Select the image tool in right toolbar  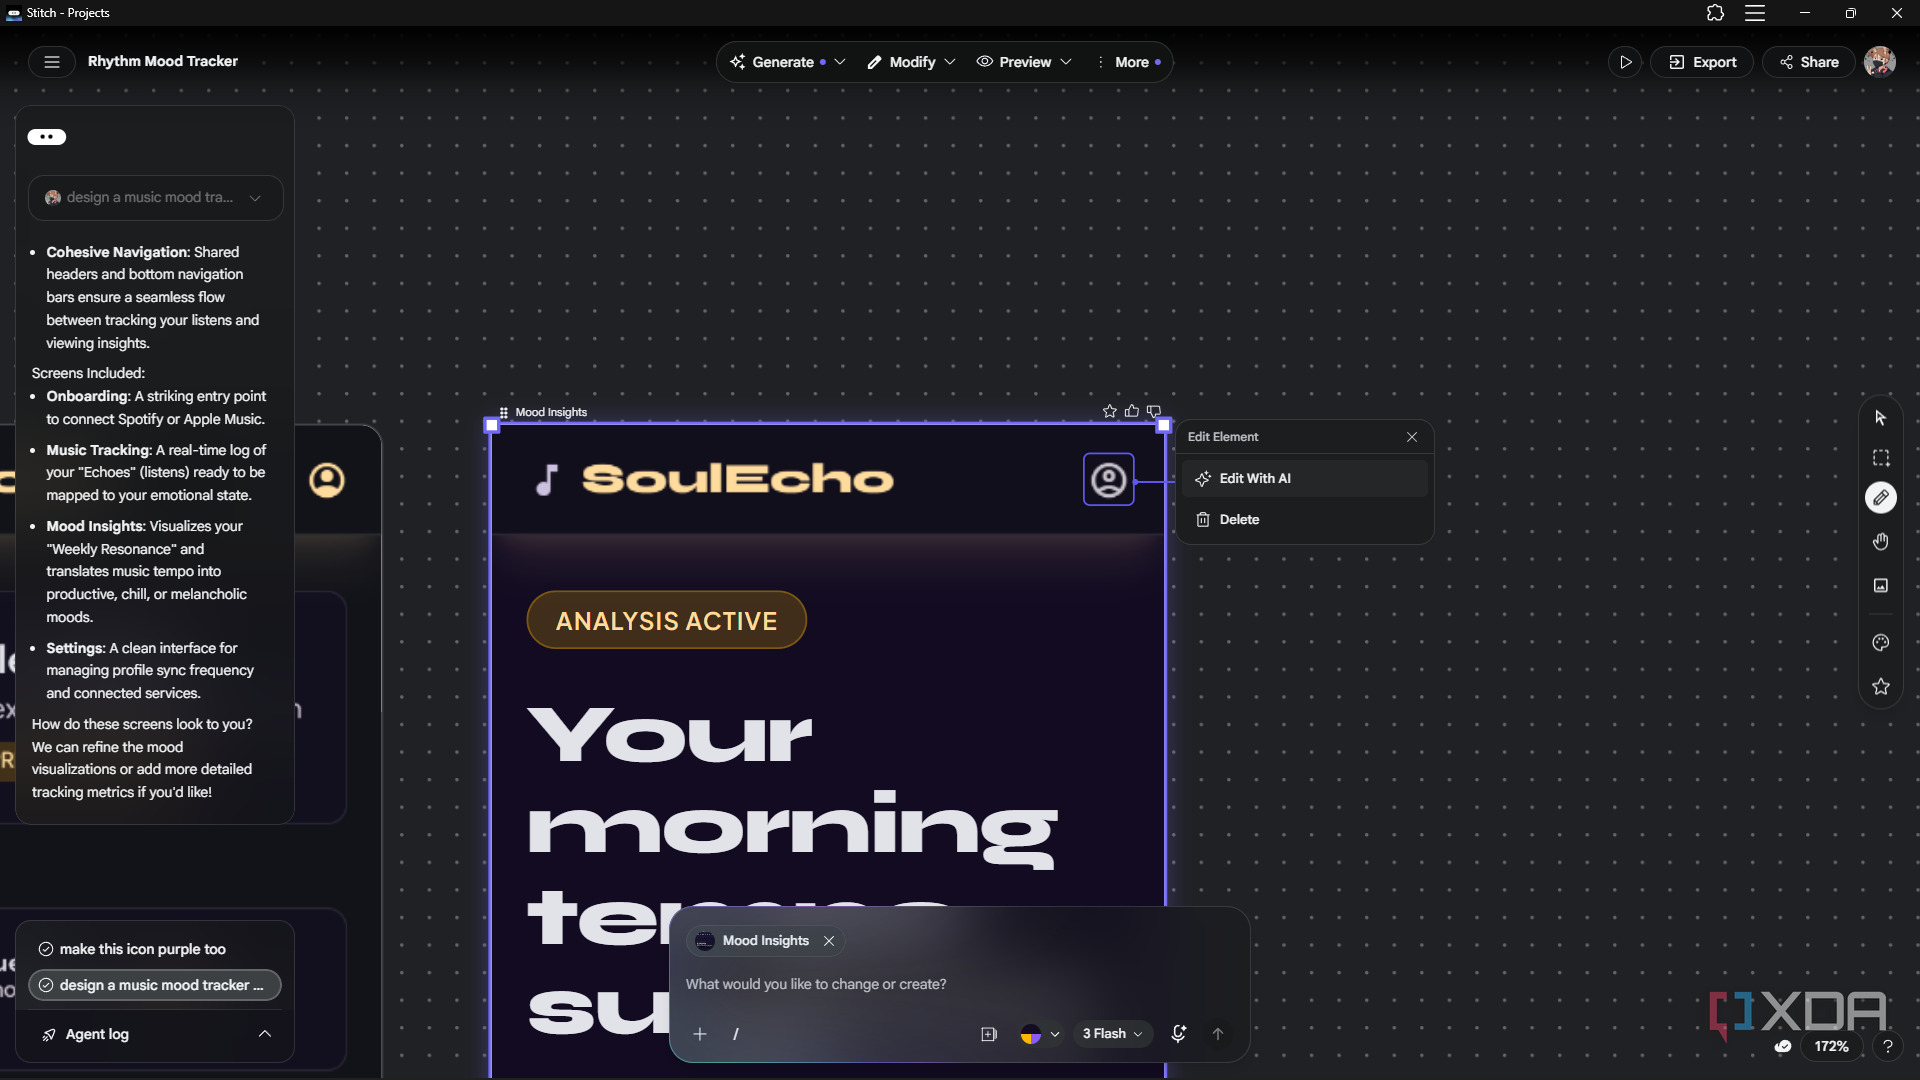(1880, 586)
